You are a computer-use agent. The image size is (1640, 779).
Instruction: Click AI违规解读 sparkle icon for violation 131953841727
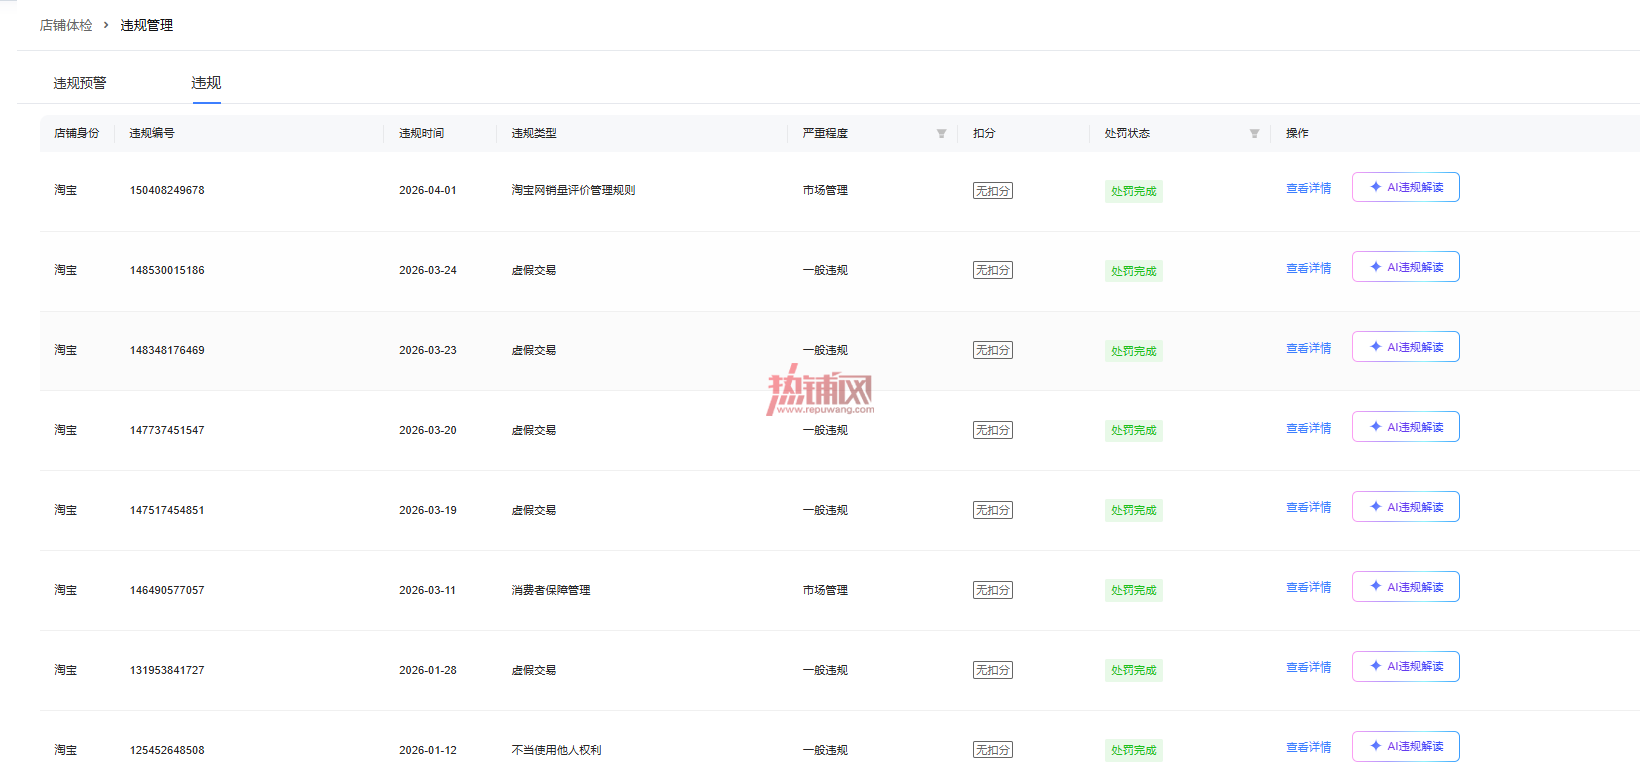click(1376, 666)
